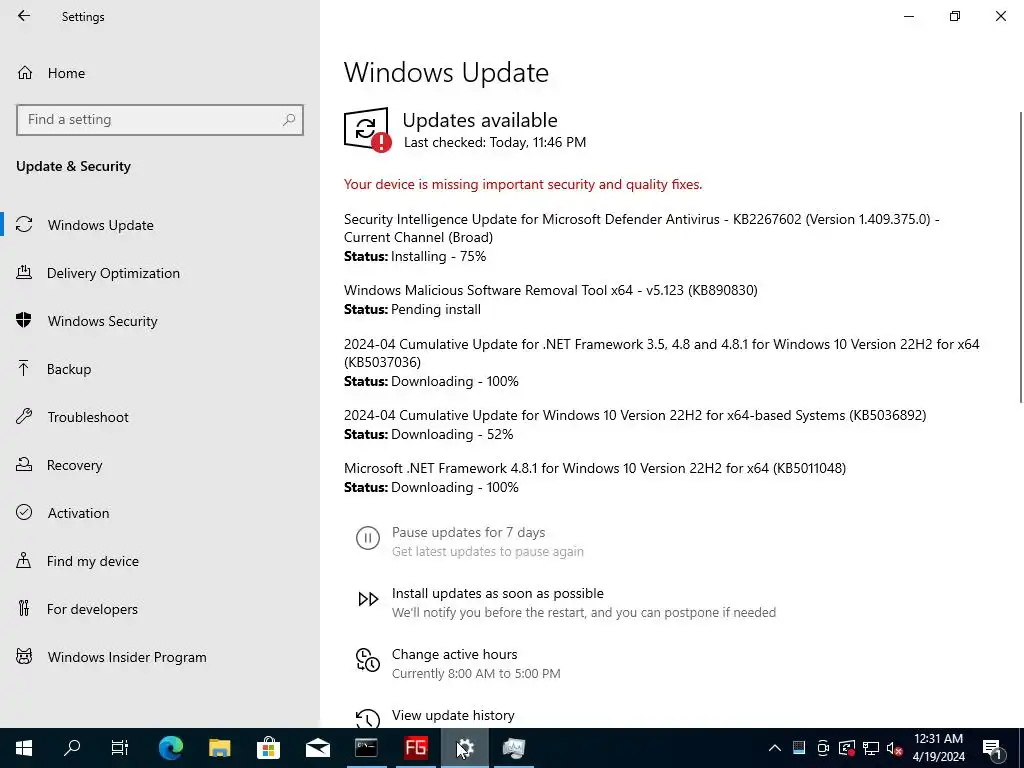Click the Find a setting search box
This screenshot has width=1024, height=768.
[160, 120]
